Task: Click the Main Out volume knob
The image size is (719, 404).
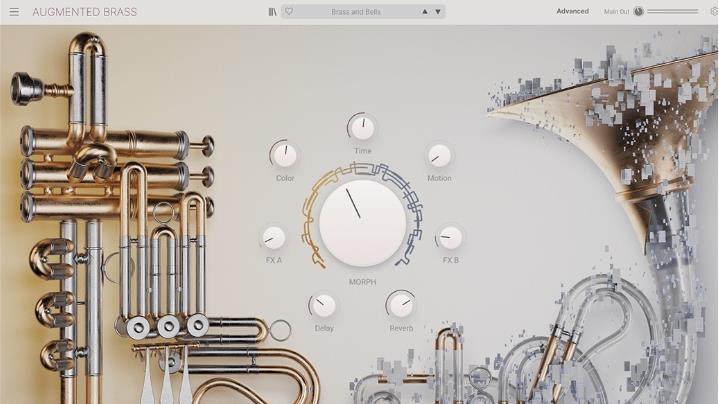Action: (639, 11)
